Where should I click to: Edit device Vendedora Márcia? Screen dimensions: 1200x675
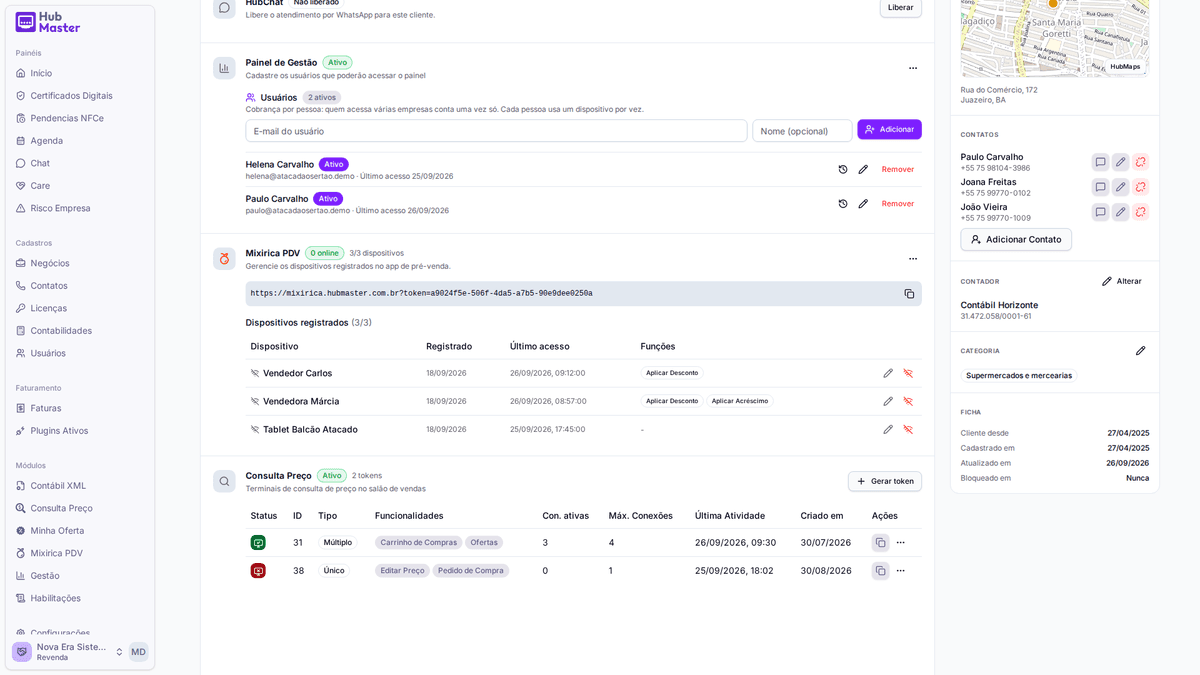888,401
